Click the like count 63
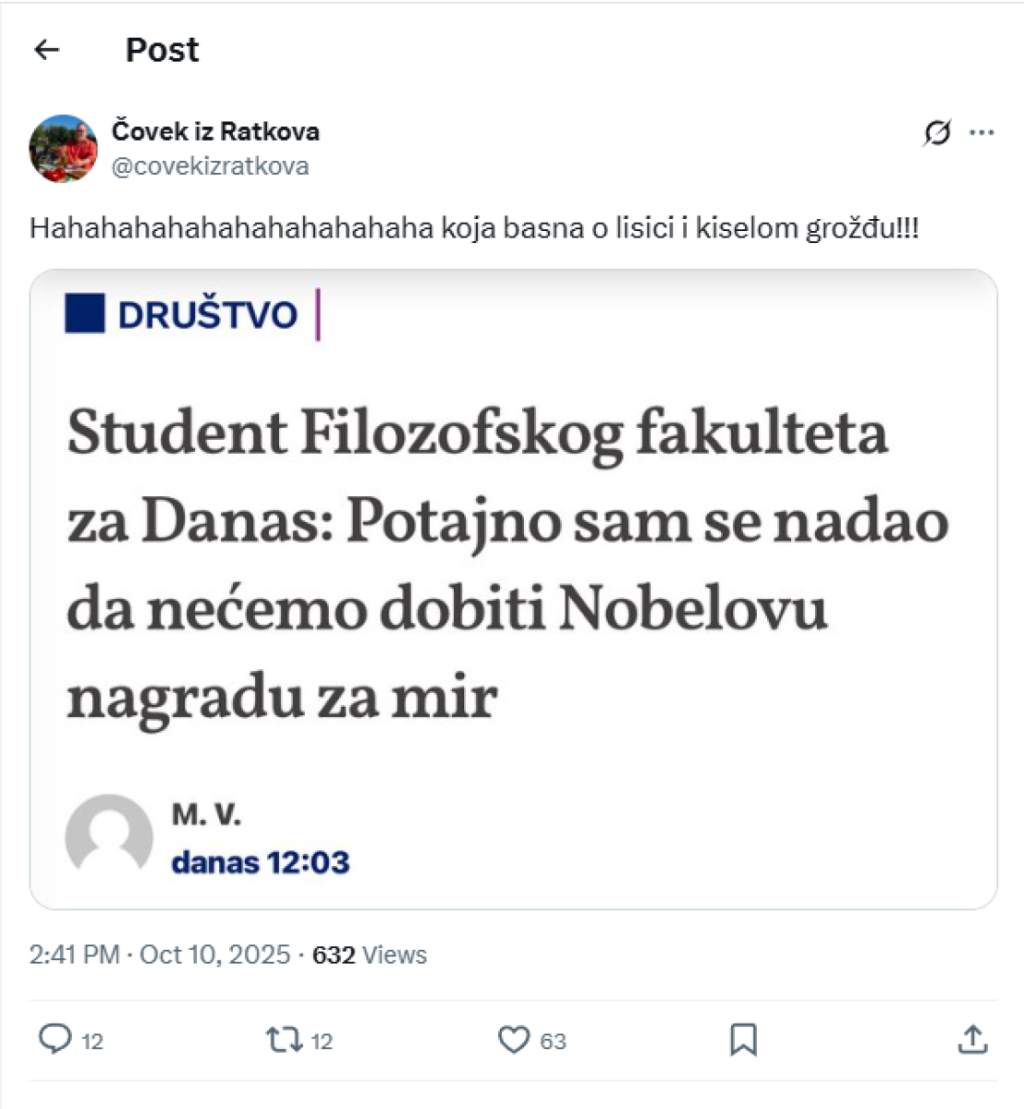 click(x=553, y=1041)
